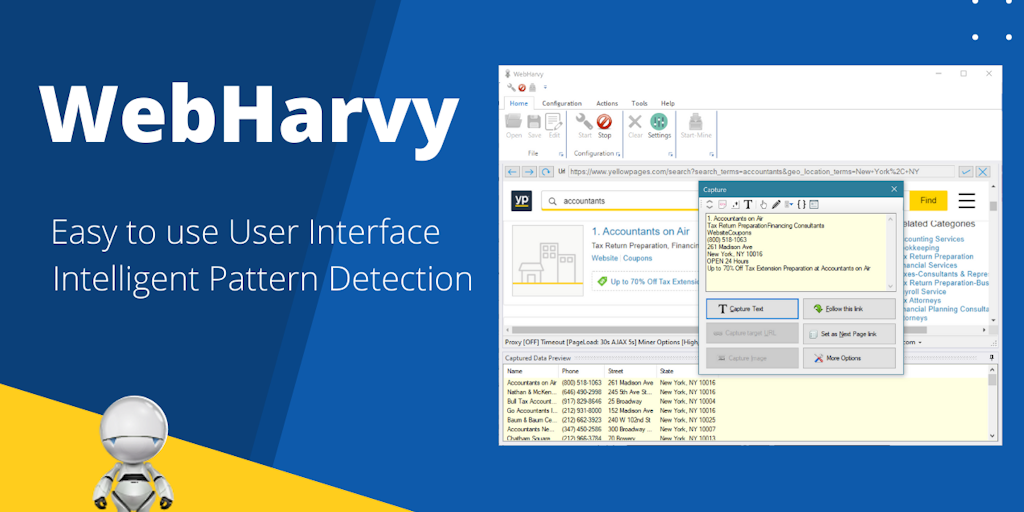
Task: Reload the page with the refresh icon
Action: pyautogui.click(x=546, y=172)
